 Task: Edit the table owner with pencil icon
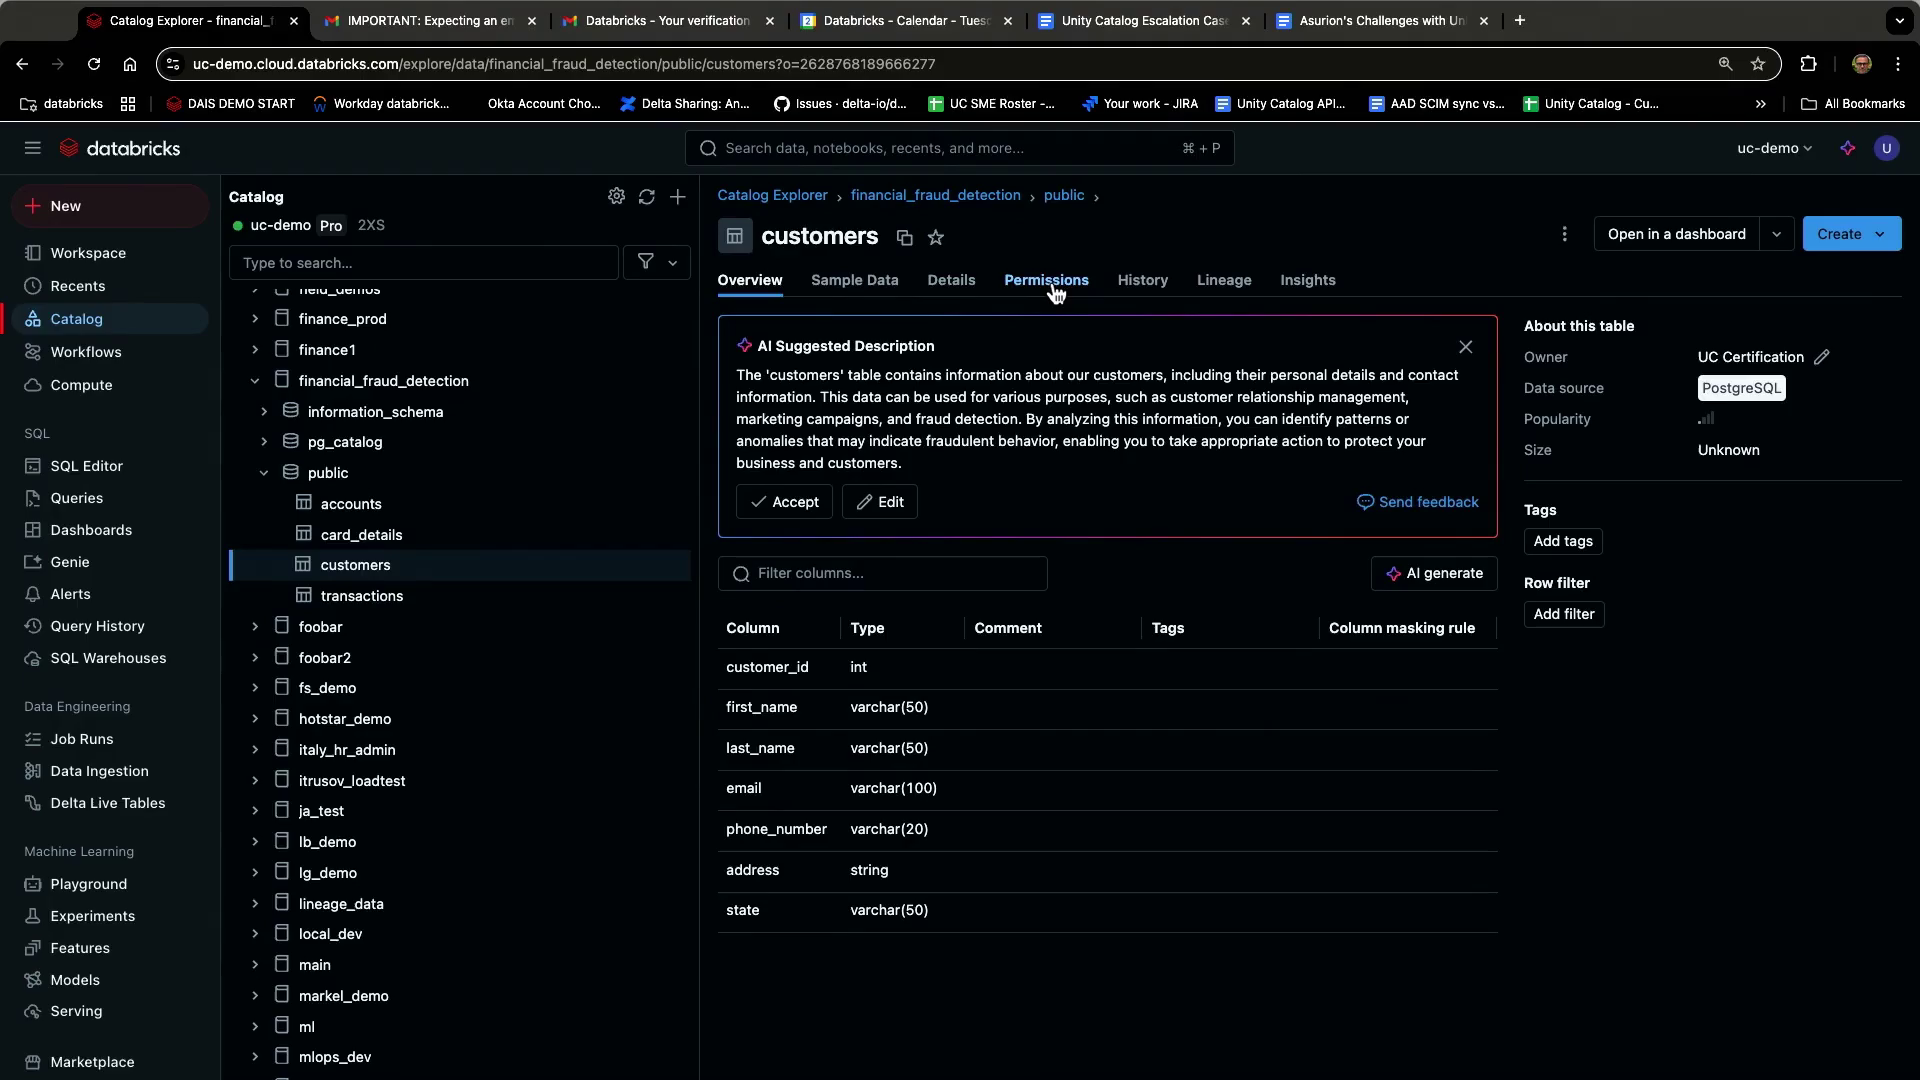tap(1822, 357)
